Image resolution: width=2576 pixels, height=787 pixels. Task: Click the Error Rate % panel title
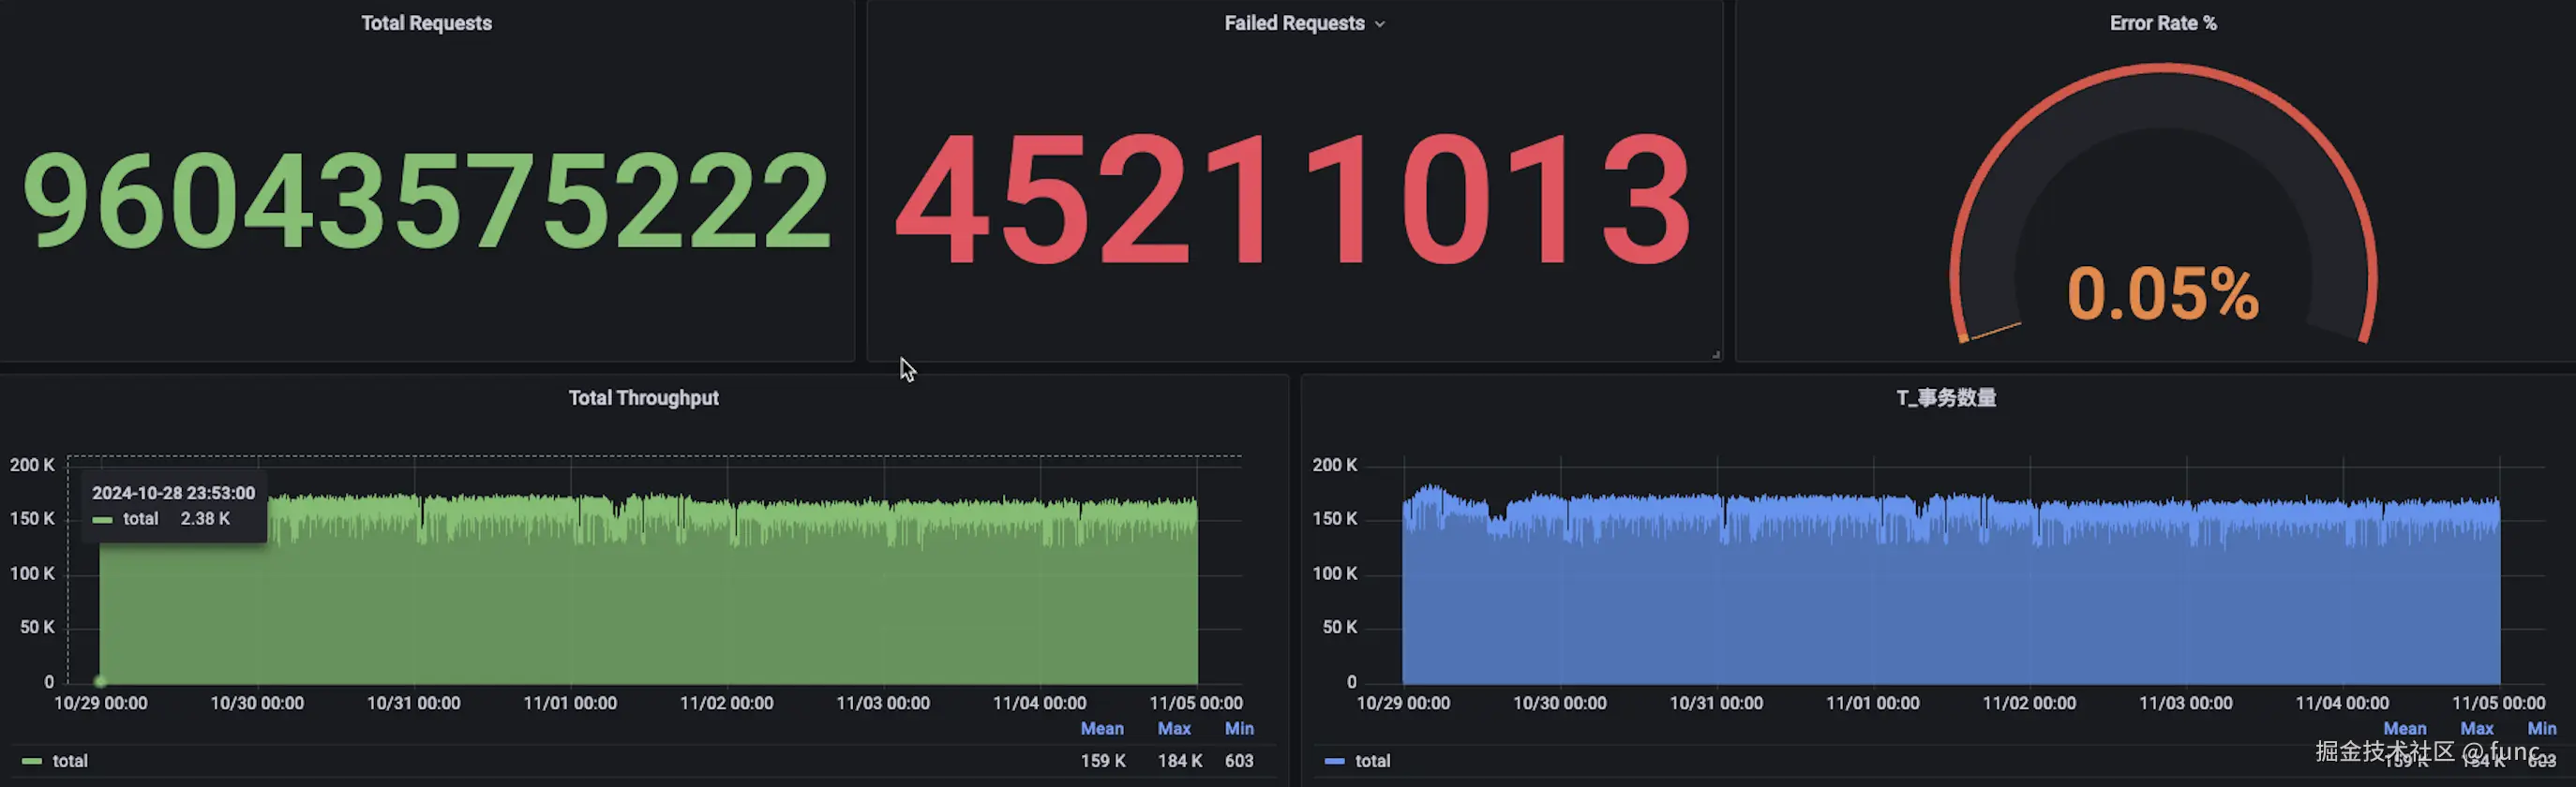[x=2163, y=23]
